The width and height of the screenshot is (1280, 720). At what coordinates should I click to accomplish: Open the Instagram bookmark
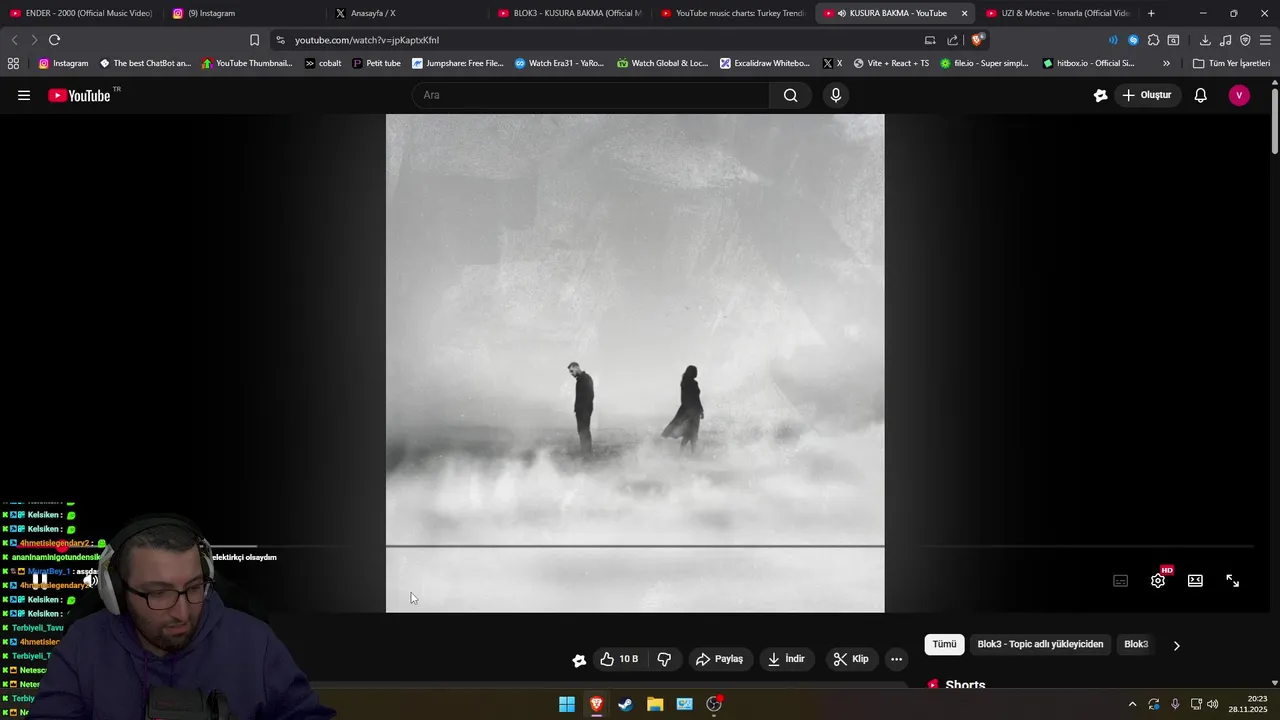click(63, 63)
